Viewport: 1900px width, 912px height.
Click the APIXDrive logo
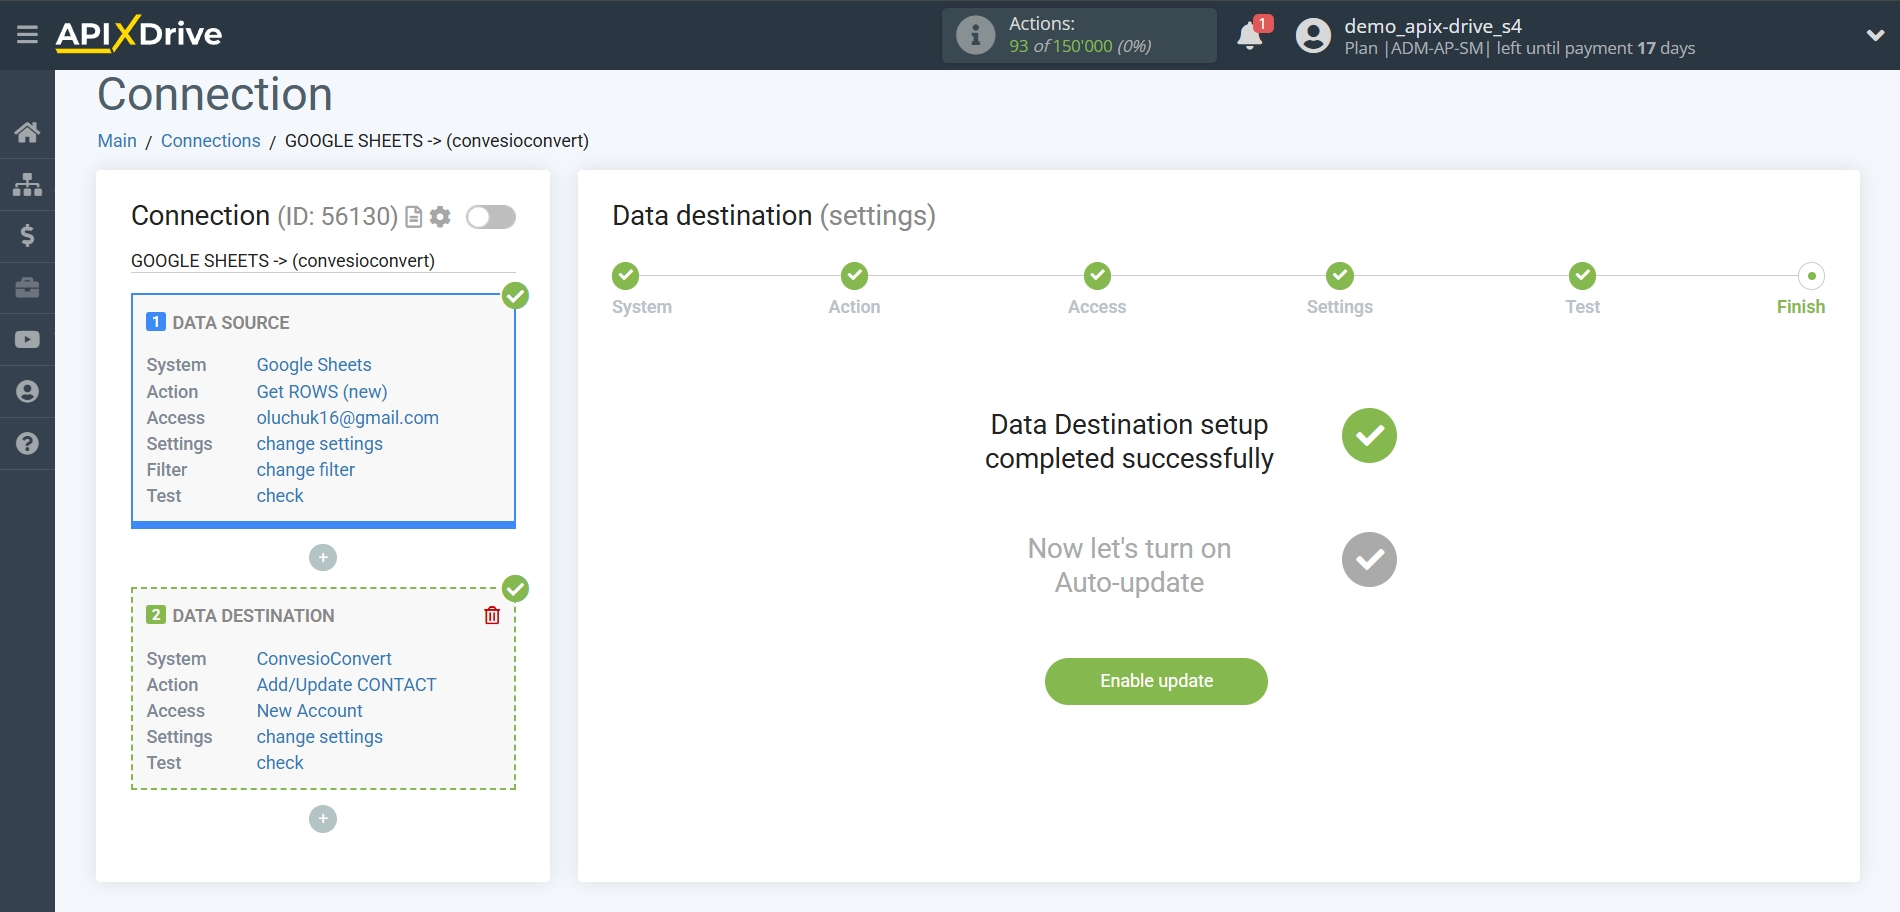tap(139, 35)
